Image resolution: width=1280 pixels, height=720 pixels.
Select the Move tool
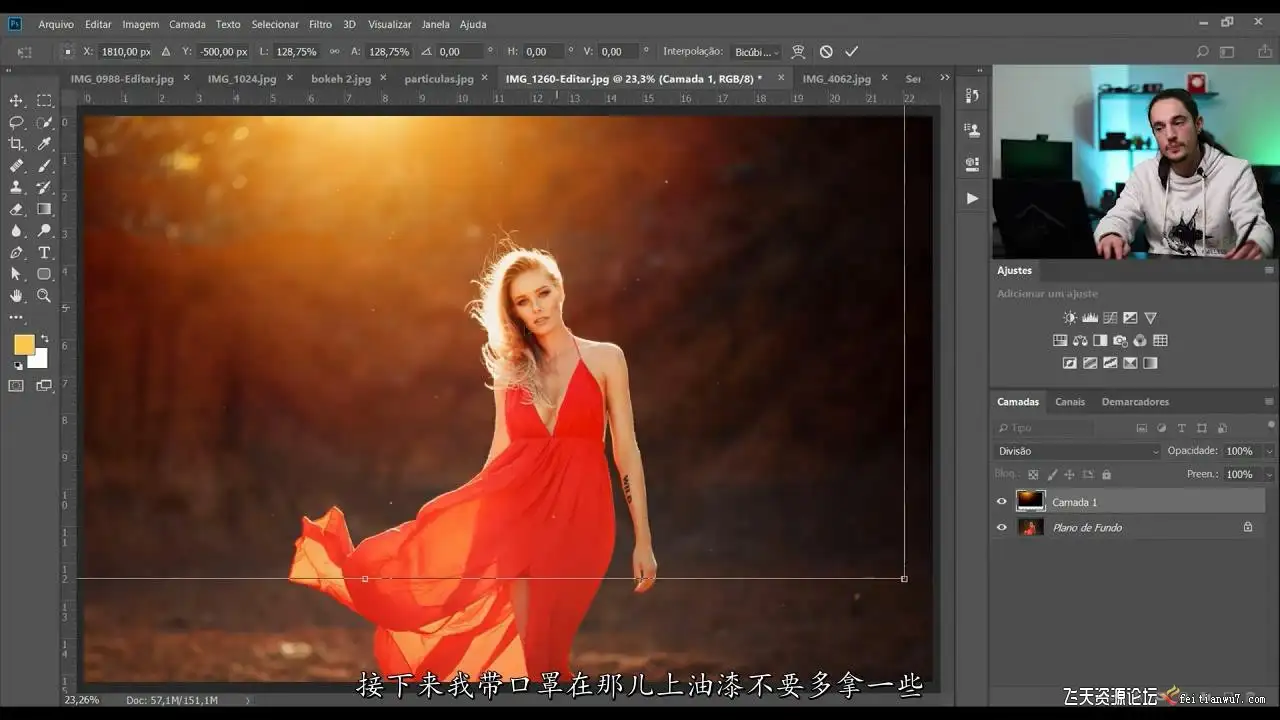pos(16,101)
